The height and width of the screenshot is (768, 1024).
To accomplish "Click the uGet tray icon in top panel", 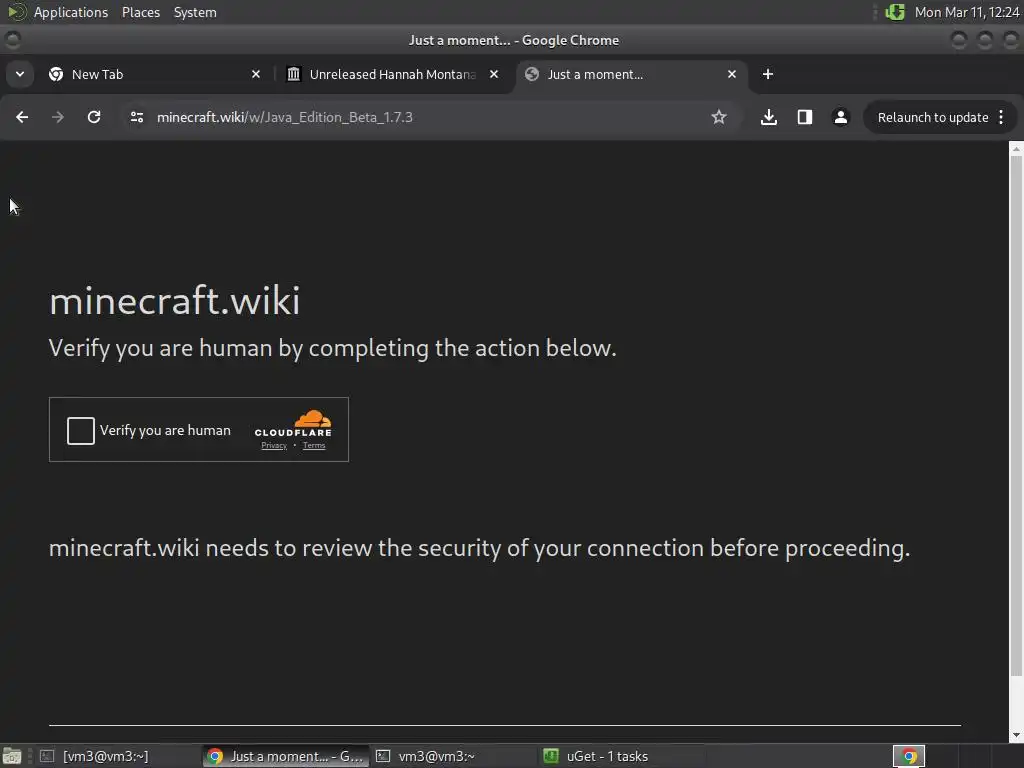I will [895, 12].
